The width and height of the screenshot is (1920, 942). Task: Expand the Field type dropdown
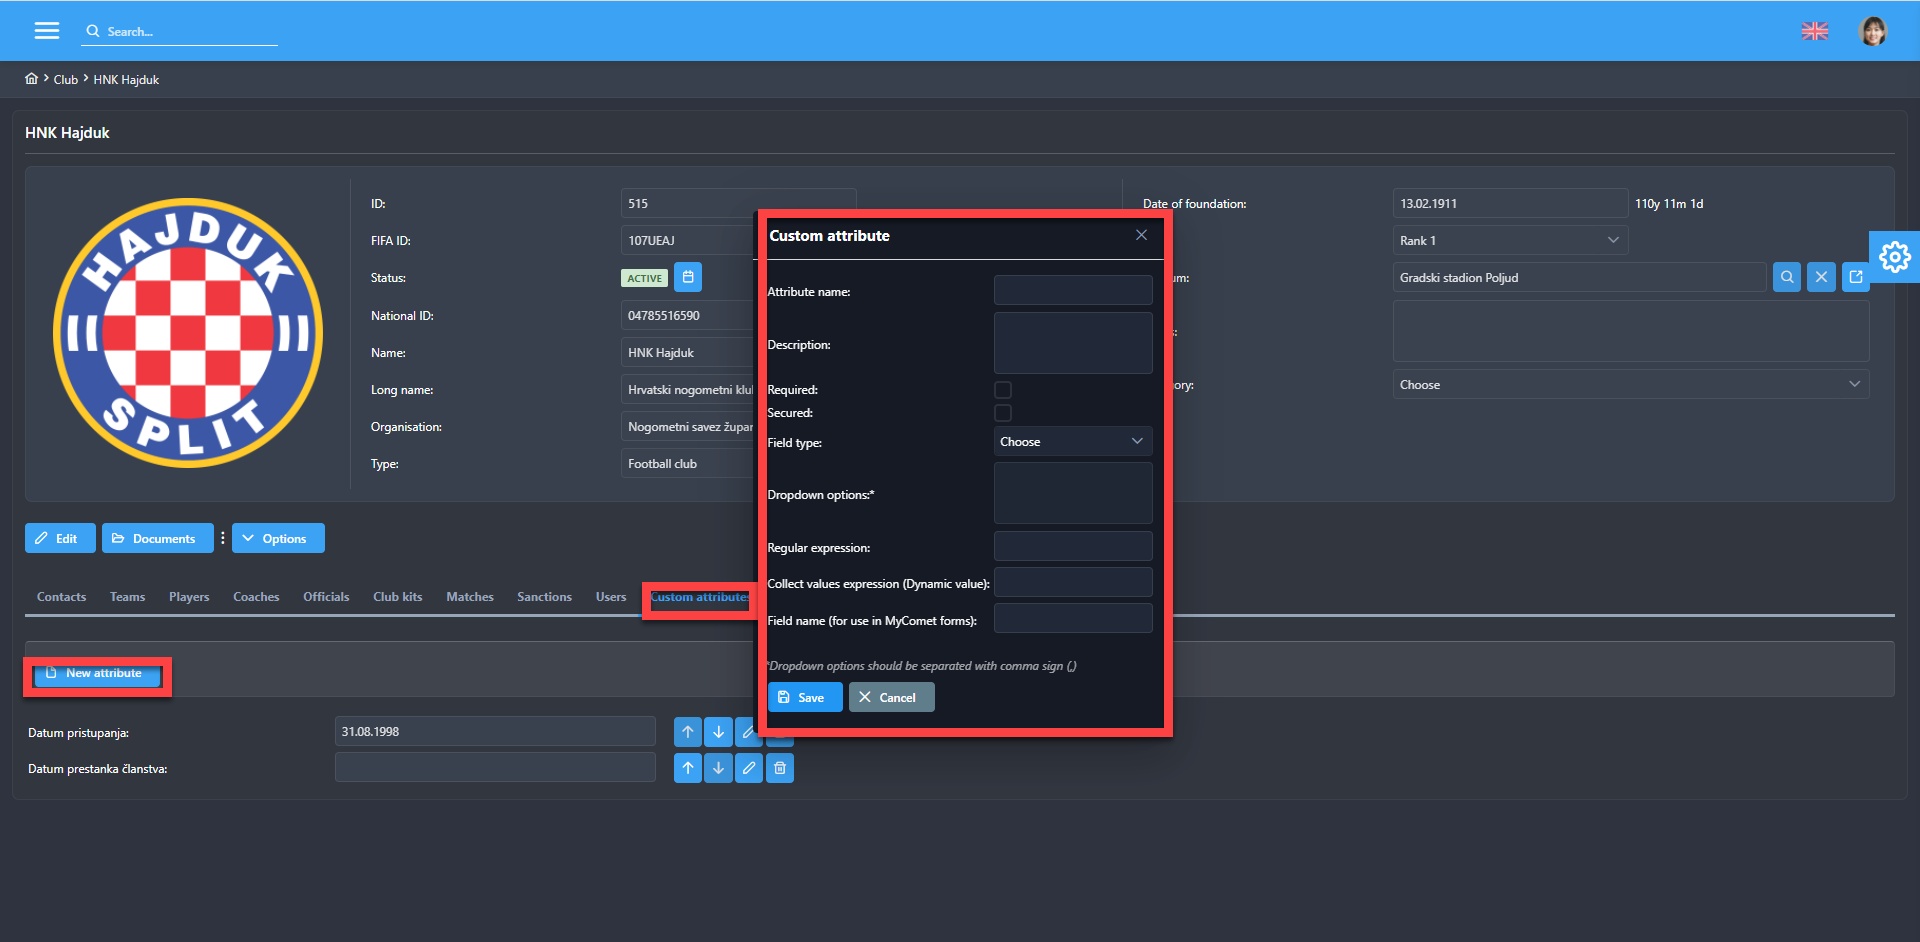click(1072, 442)
